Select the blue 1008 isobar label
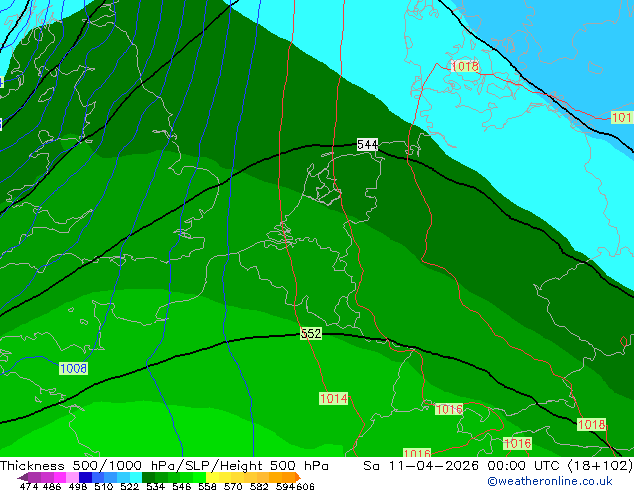 point(73,368)
